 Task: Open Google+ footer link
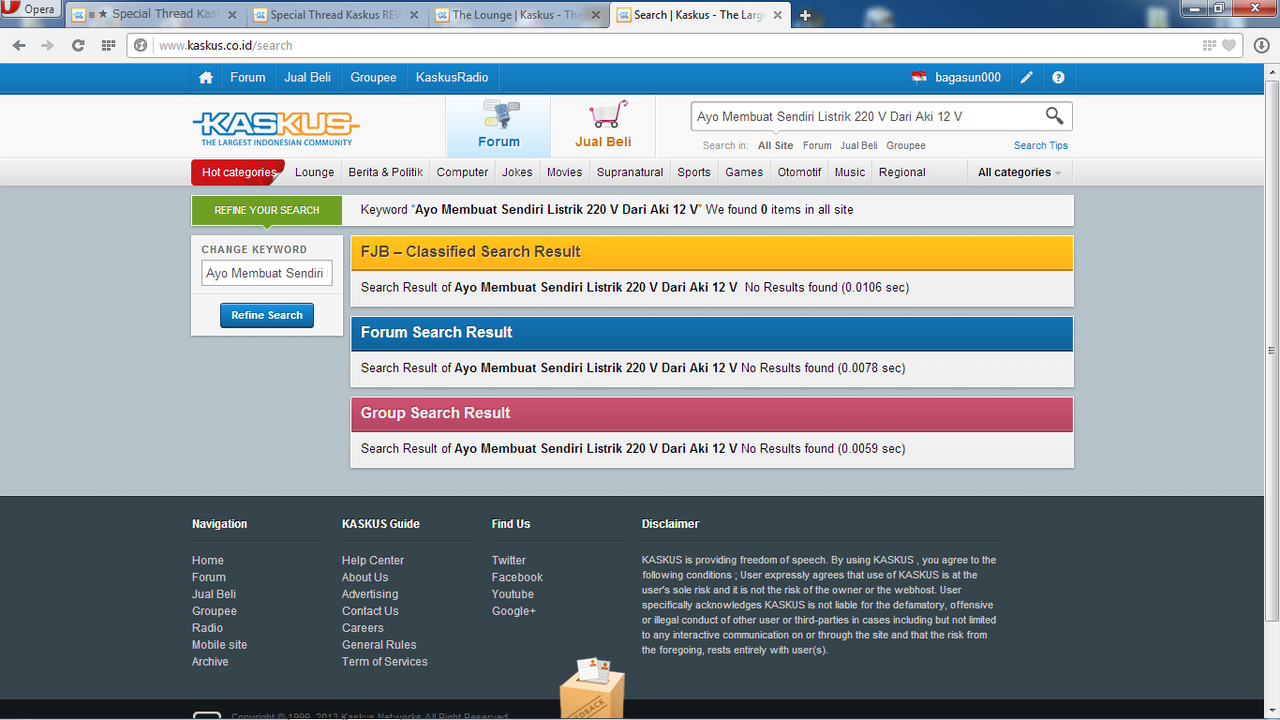[x=514, y=611]
